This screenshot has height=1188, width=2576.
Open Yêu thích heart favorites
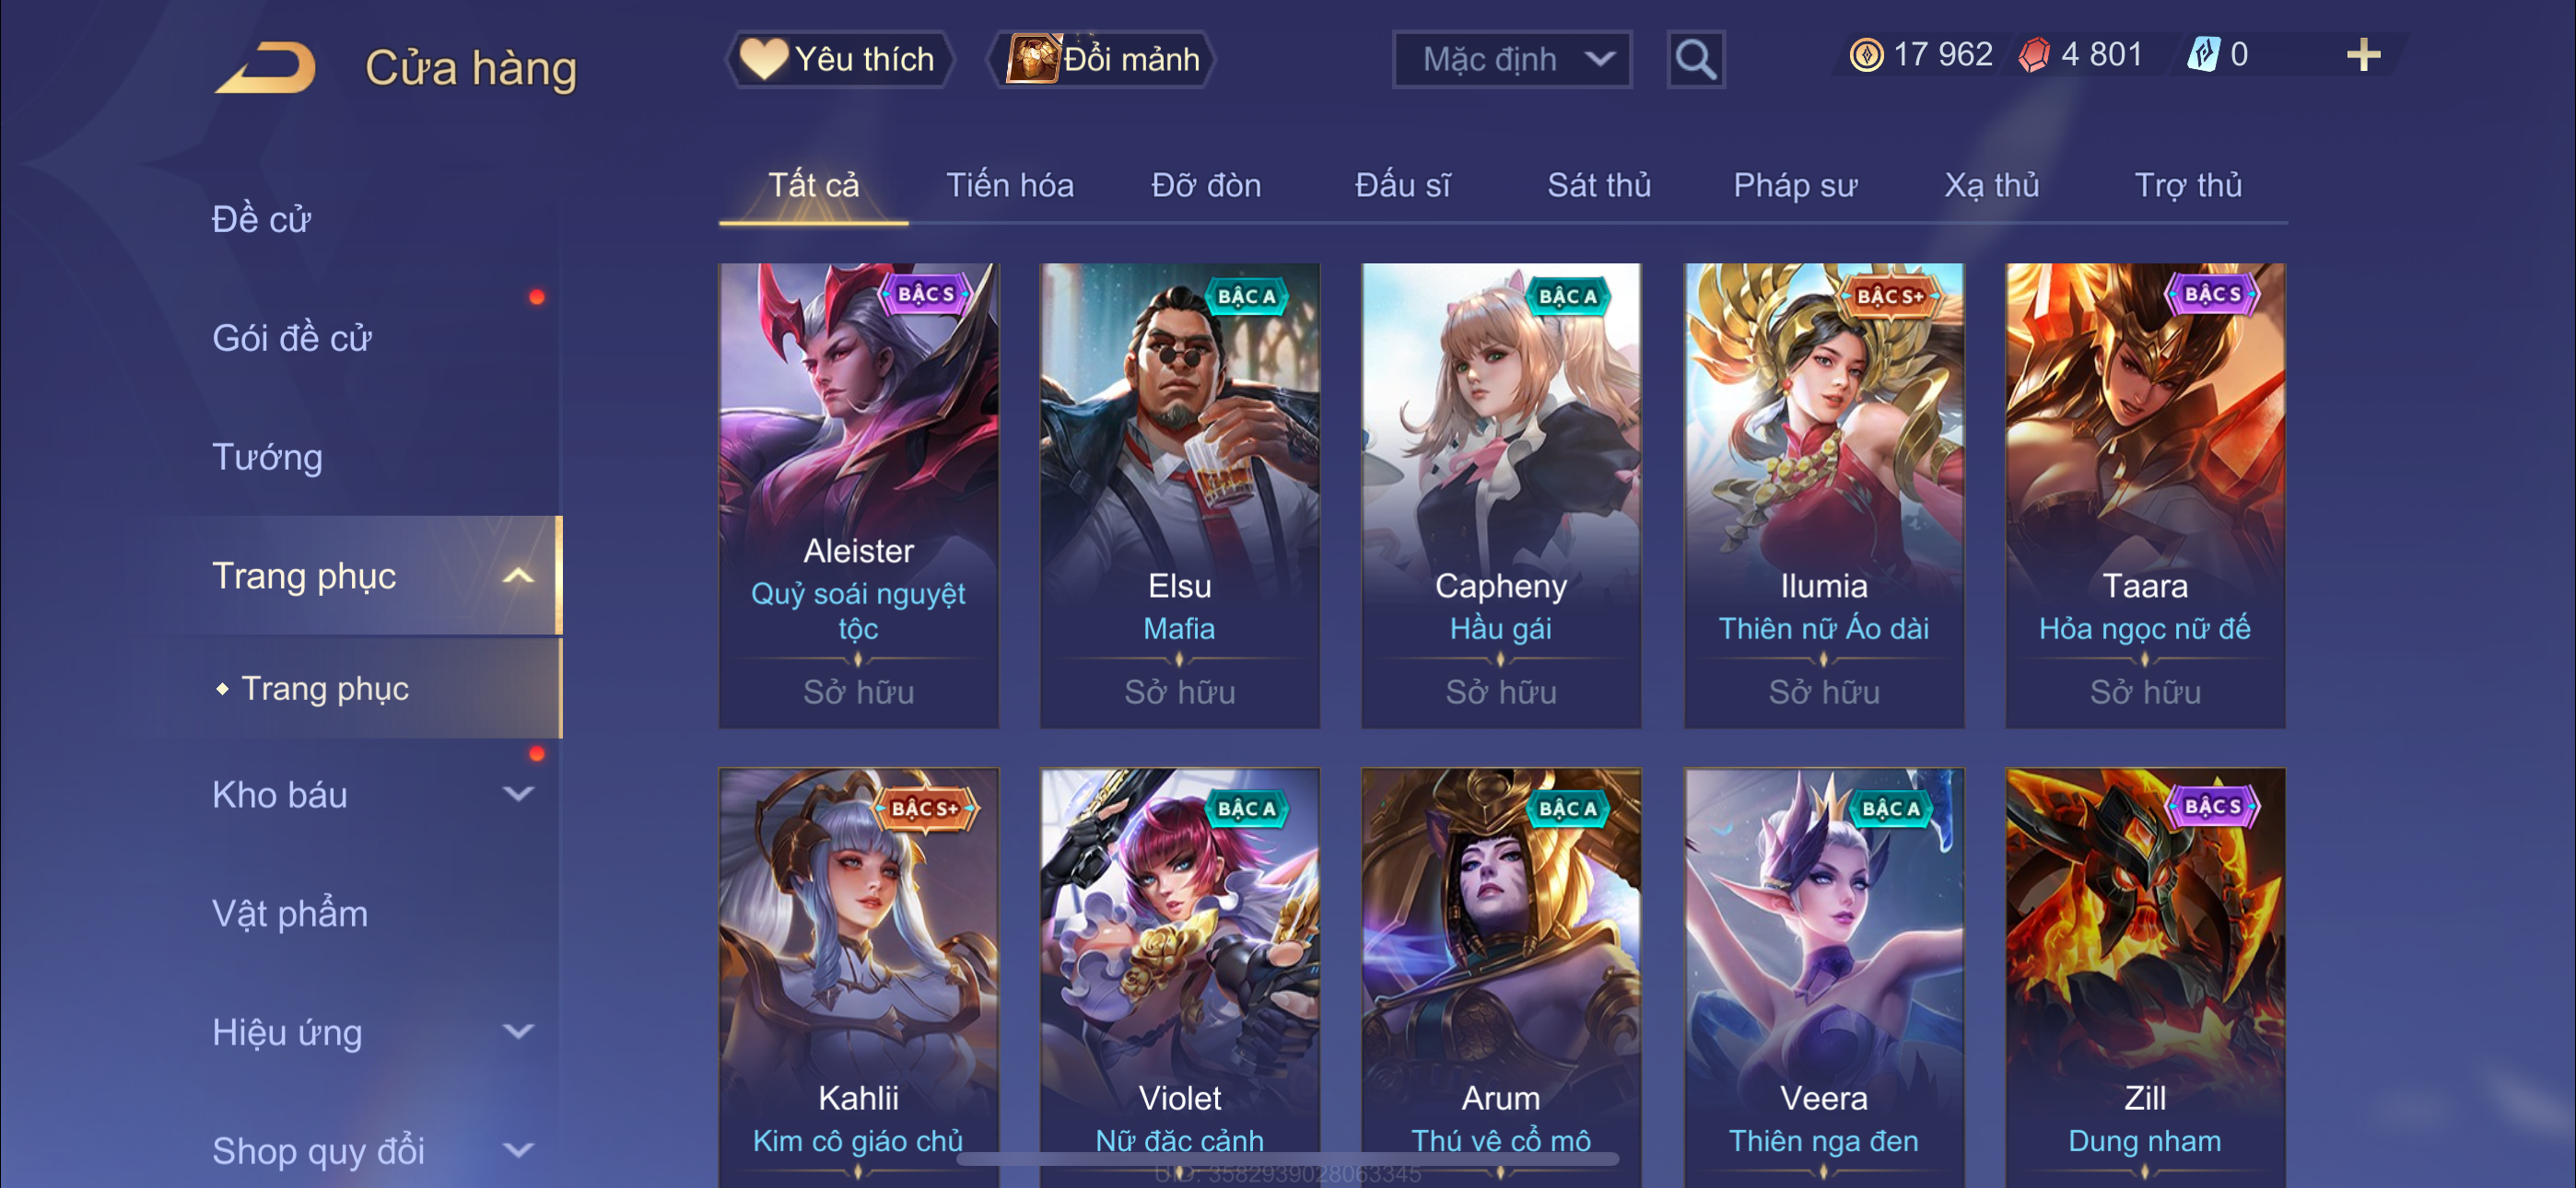coord(838,59)
